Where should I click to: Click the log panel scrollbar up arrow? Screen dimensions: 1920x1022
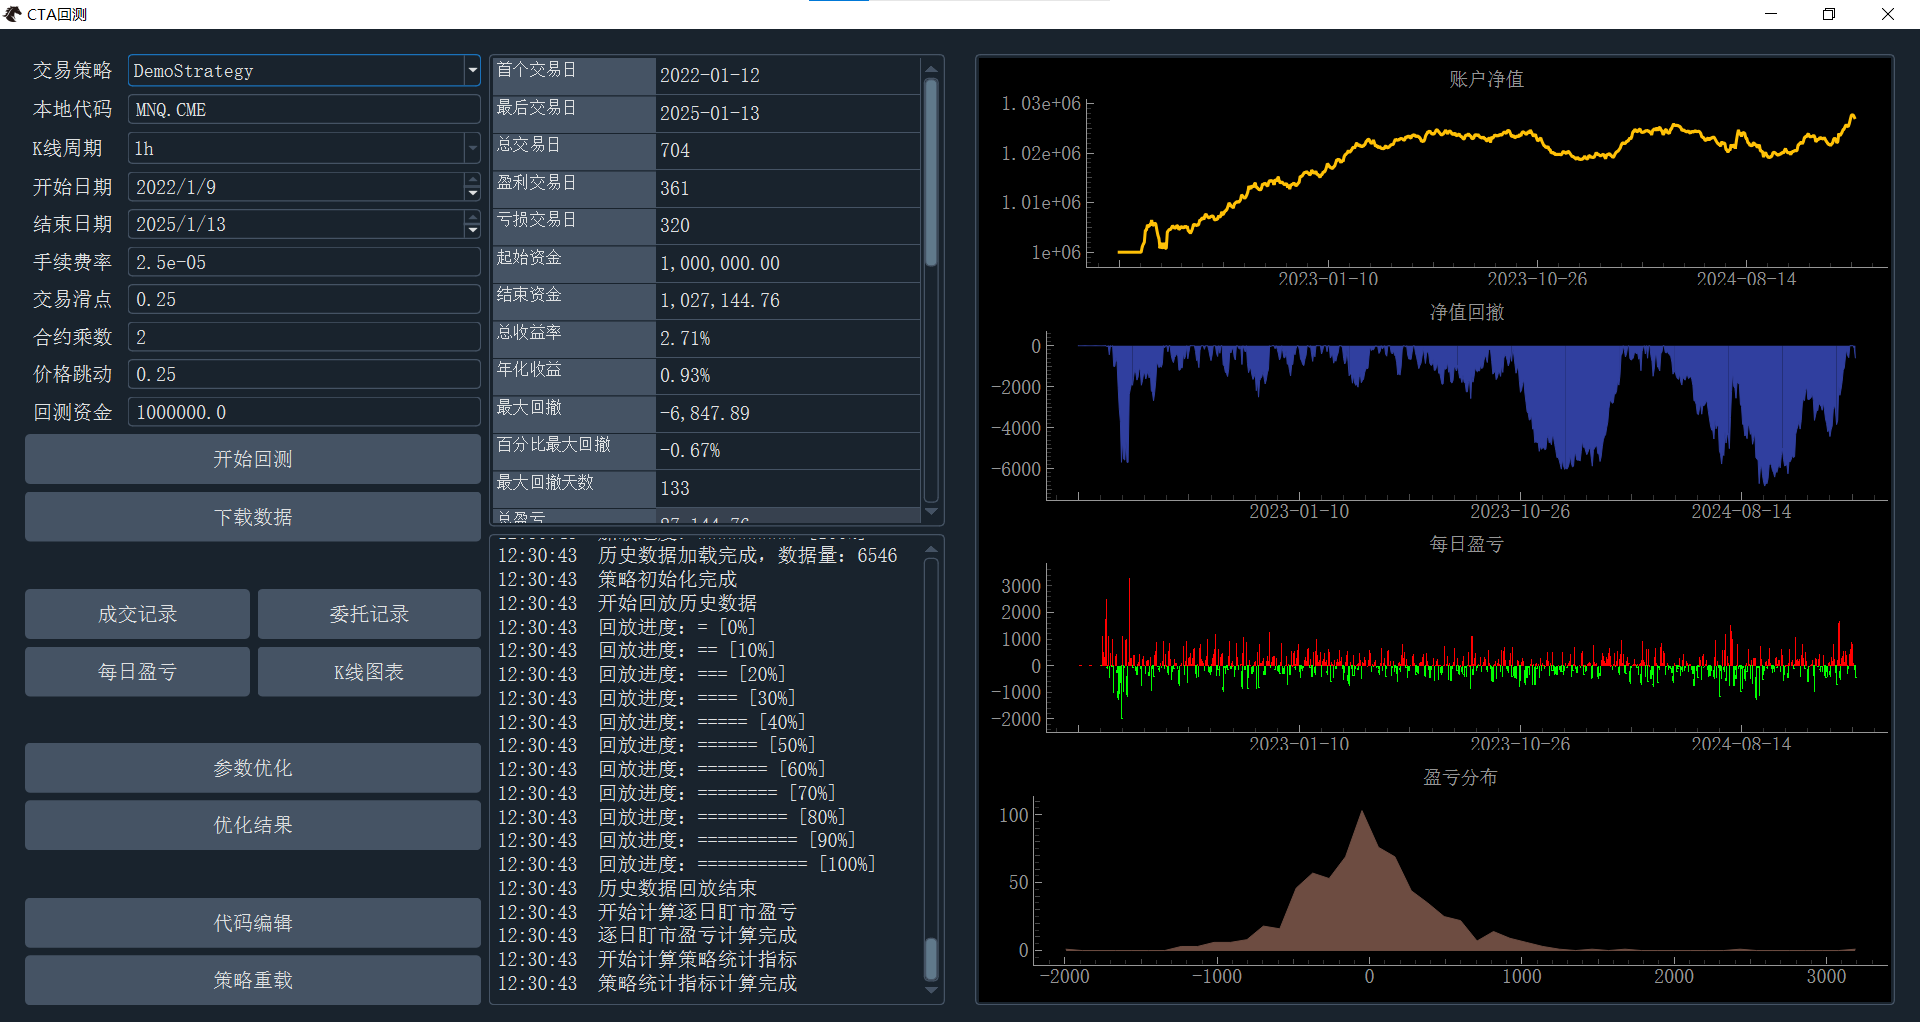(931, 549)
